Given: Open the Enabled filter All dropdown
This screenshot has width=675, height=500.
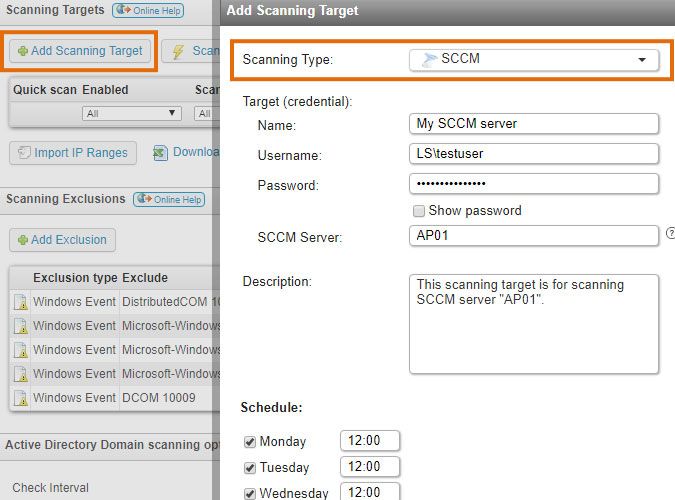Looking at the screenshot, I should tap(132, 114).
